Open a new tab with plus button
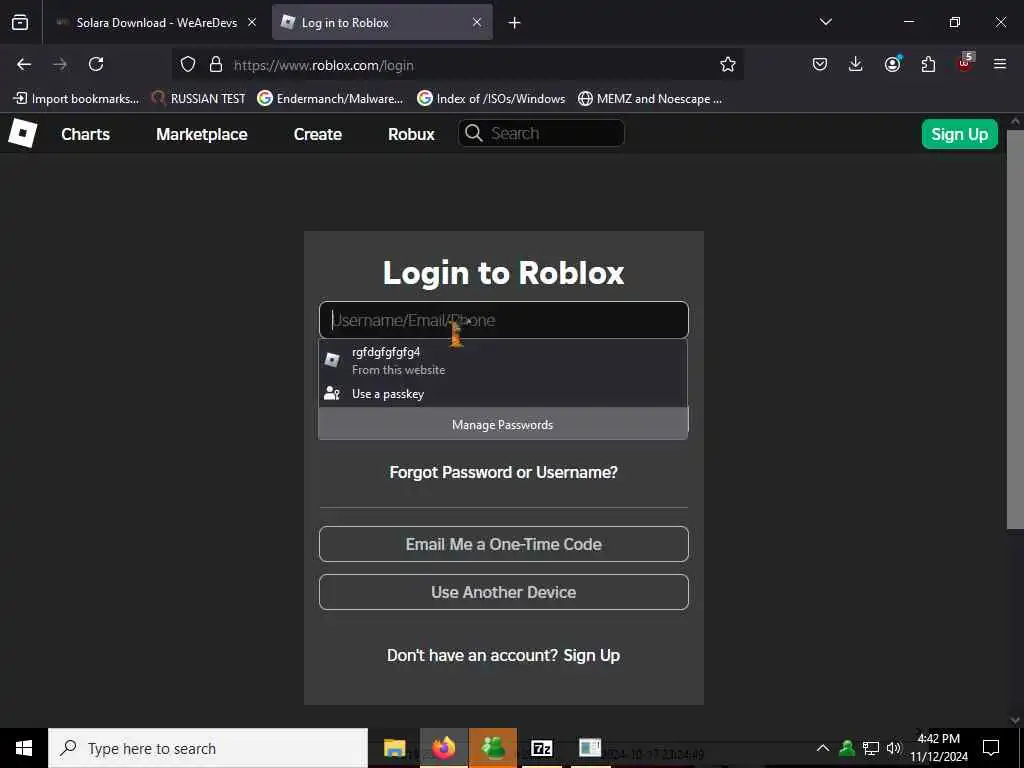This screenshot has height=768, width=1024. [515, 23]
